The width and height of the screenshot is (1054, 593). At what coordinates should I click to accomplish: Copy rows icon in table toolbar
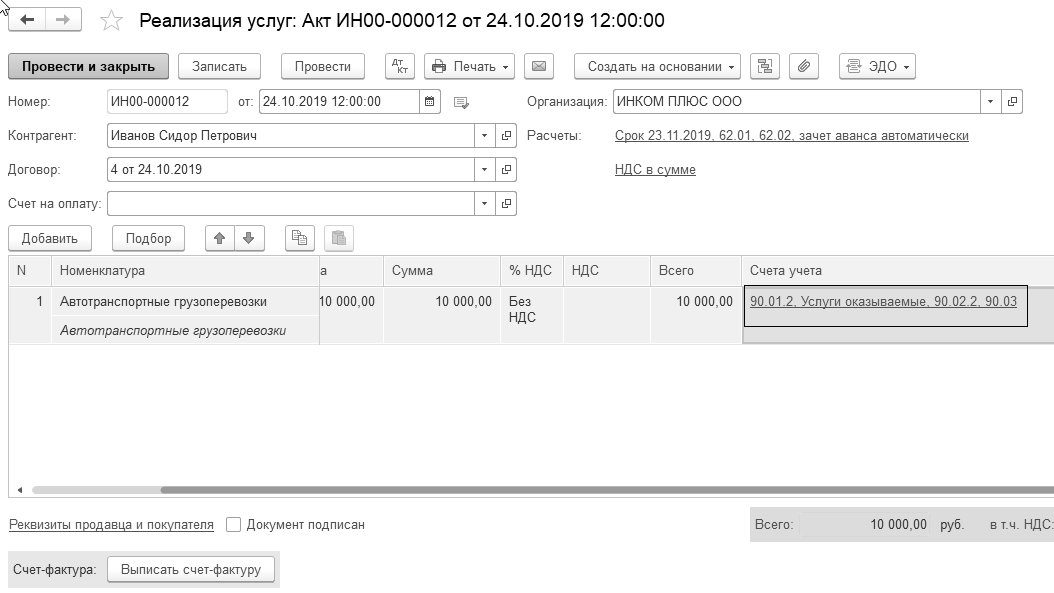(x=300, y=238)
